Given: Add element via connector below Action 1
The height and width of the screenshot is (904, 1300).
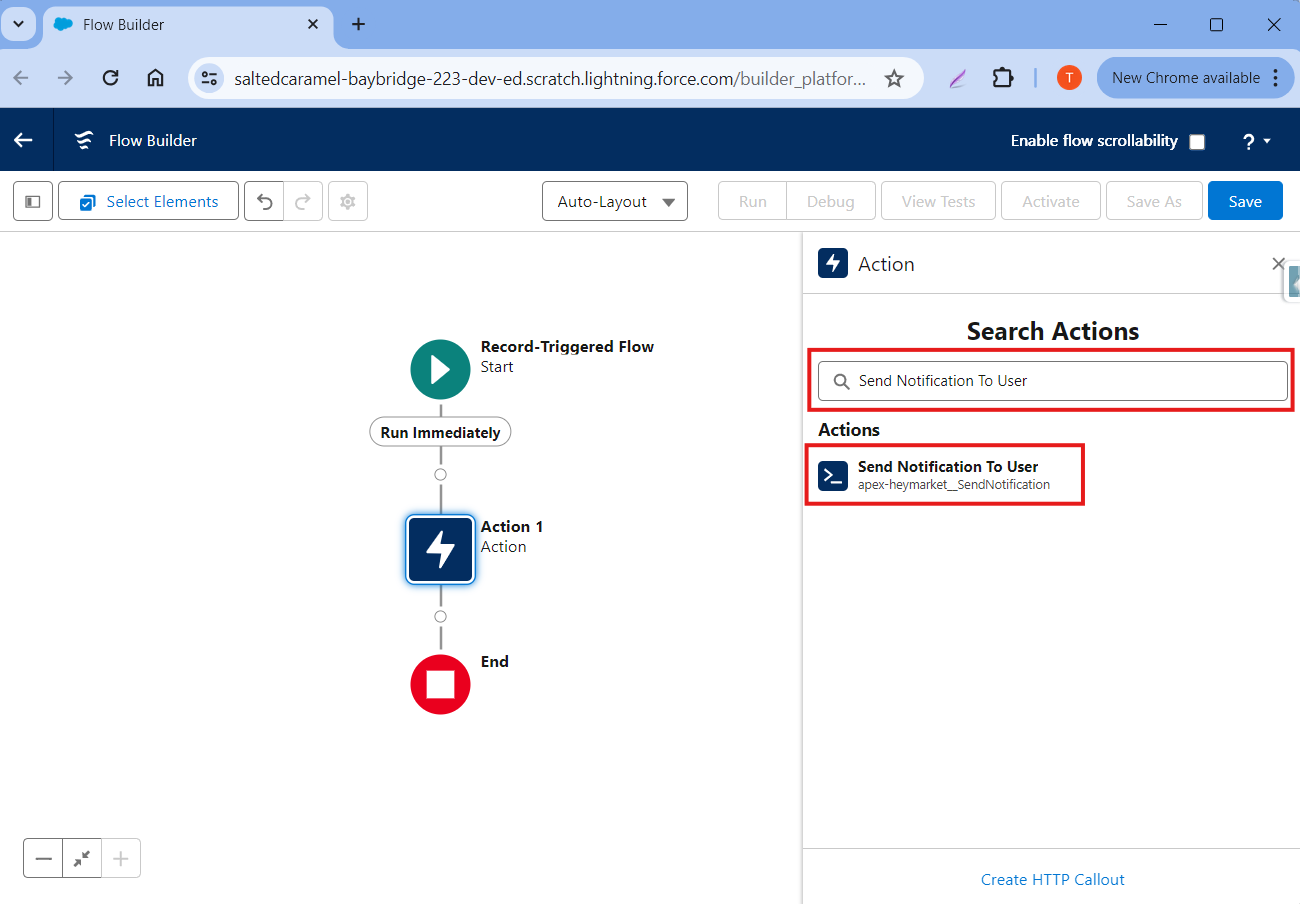Looking at the screenshot, I should pos(440,616).
